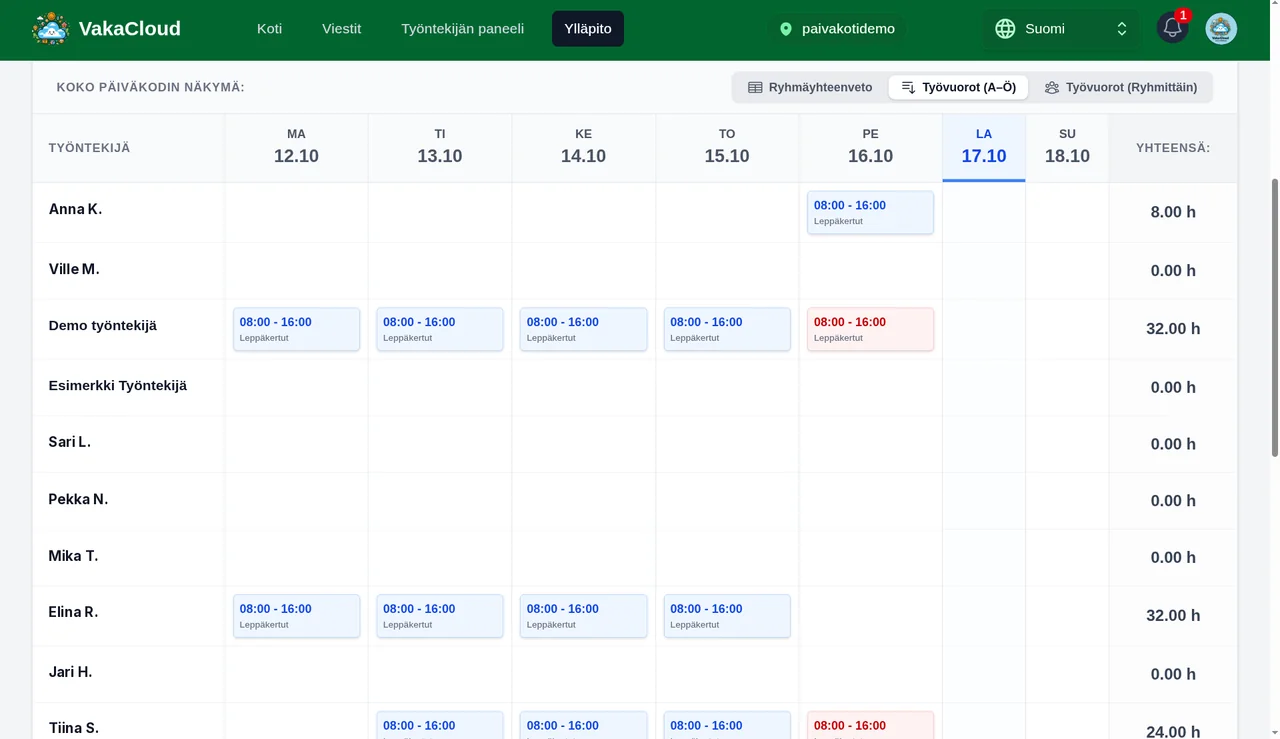The height and width of the screenshot is (739, 1280).
Task: Switch to Työvuorot (Ryhmittäin) view
Action: tap(1121, 87)
